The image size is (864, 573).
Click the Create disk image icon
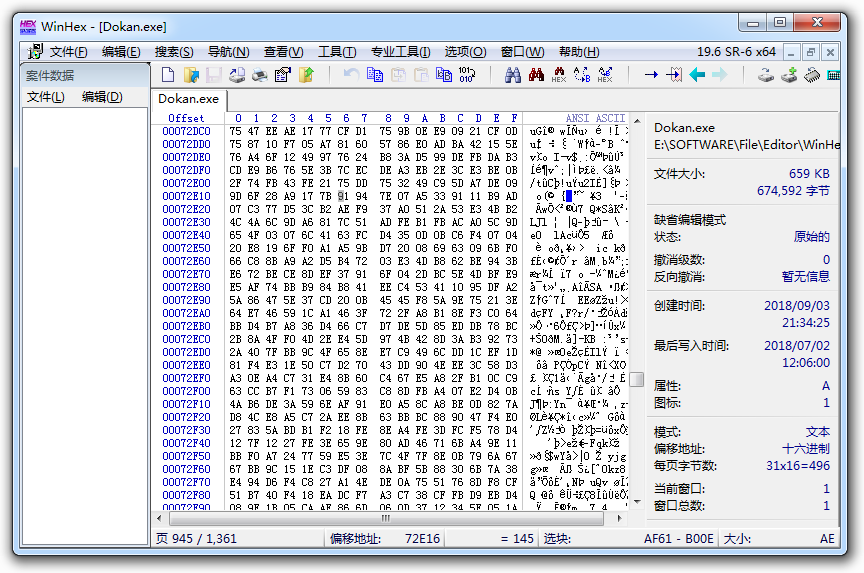pyautogui.click(x=237, y=74)
